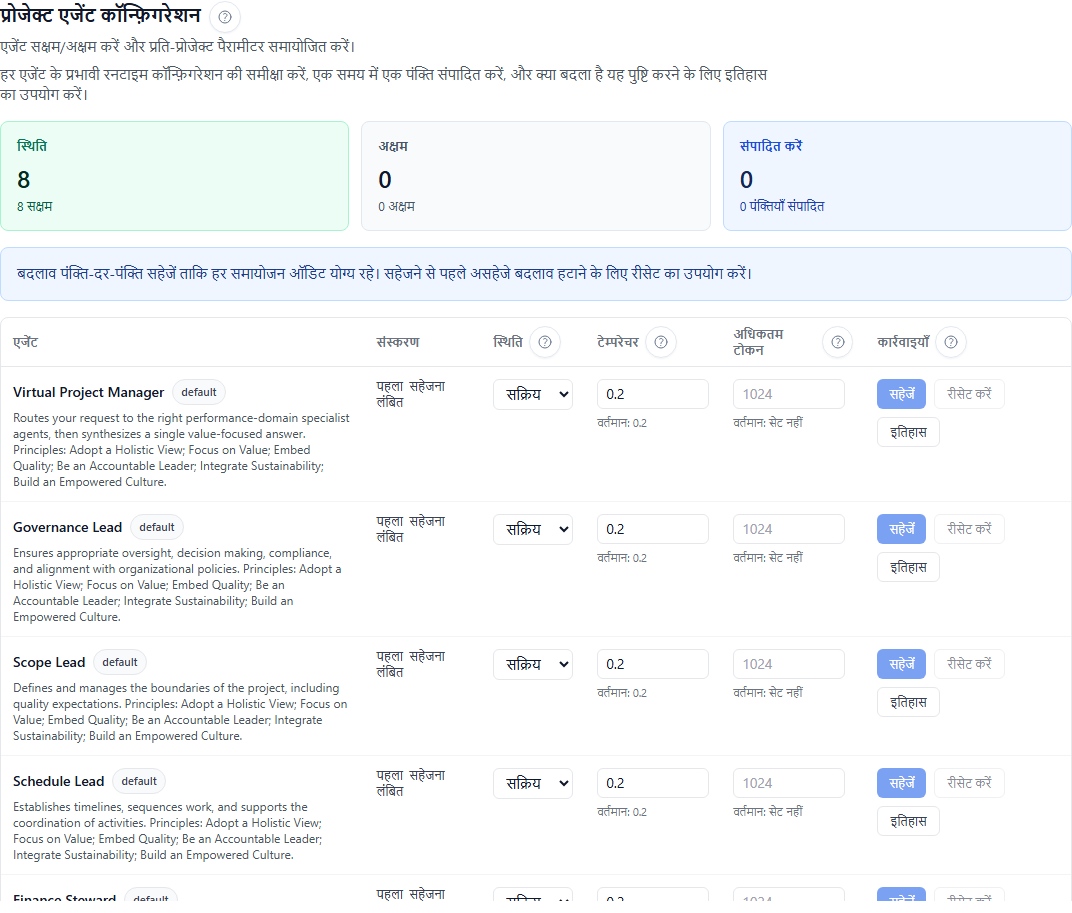Click temperature field for Schedule Lead
Viewport: 1072px width, 913px height.
(652, 783)
